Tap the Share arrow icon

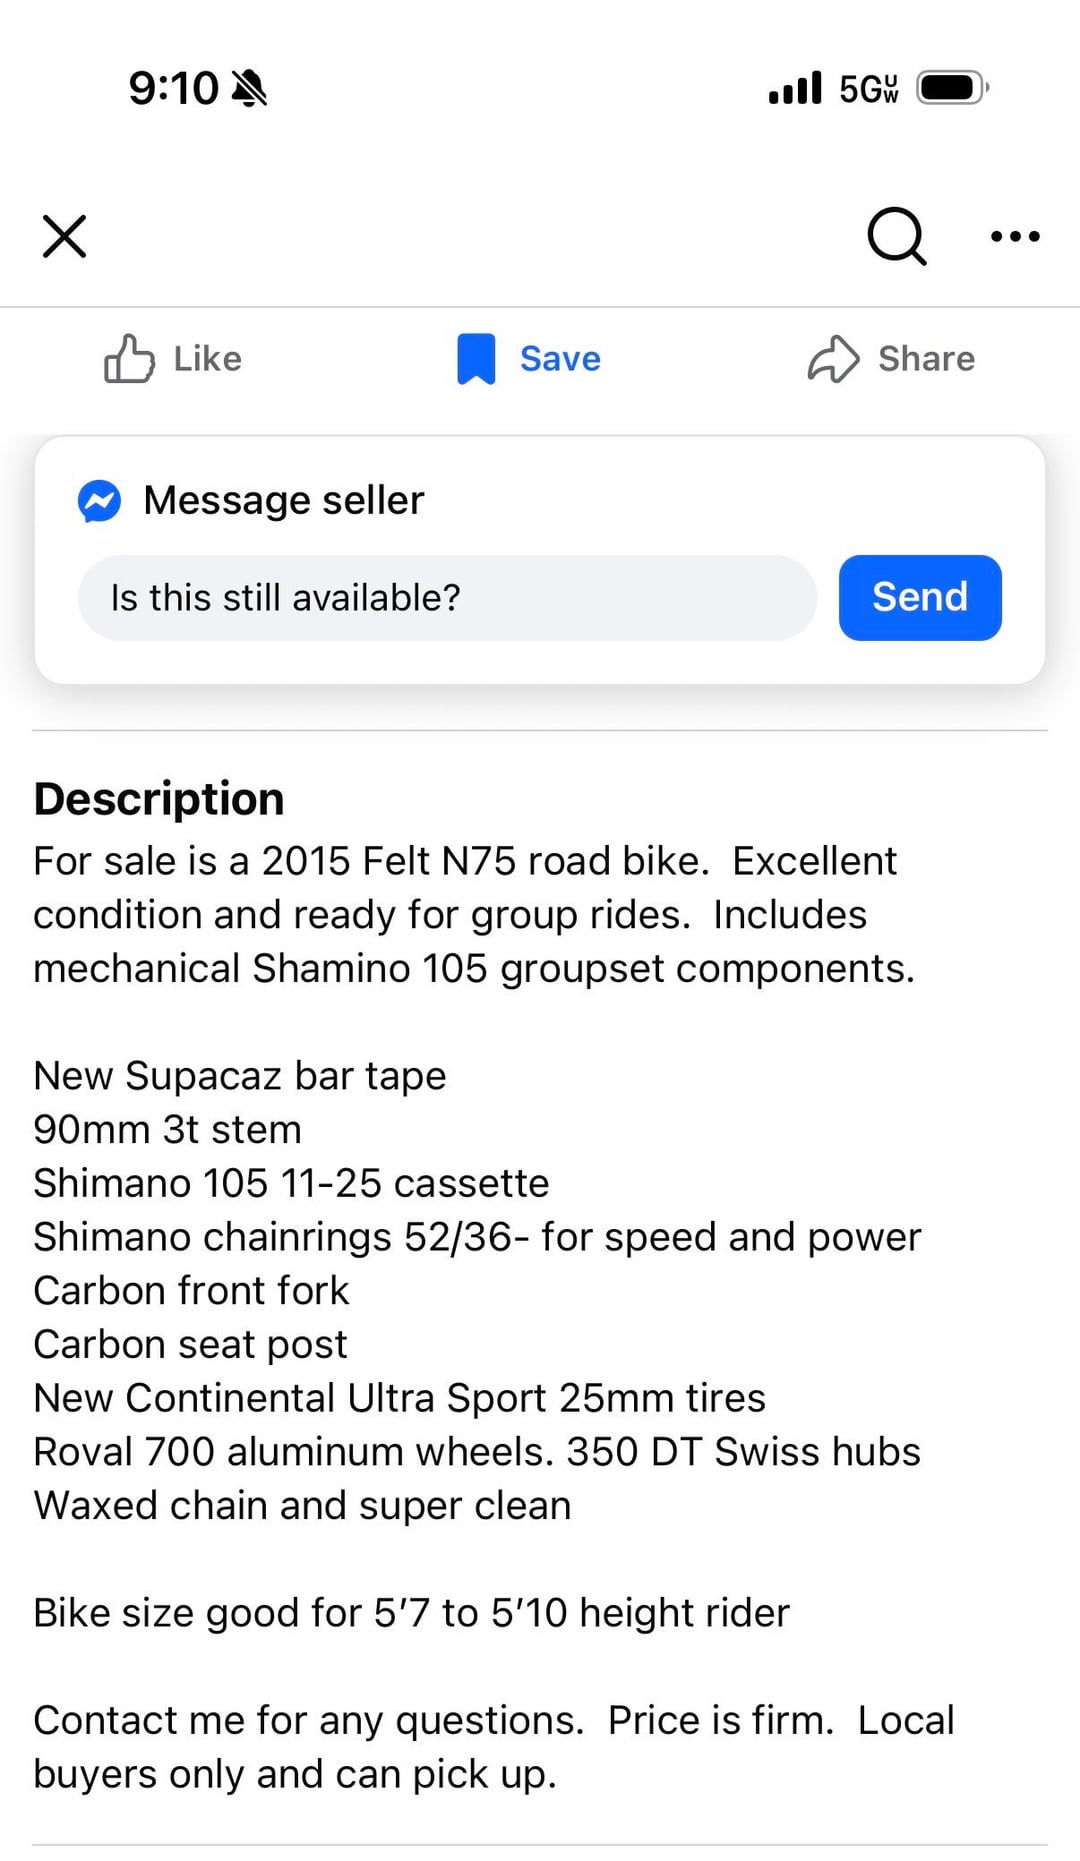click(x=833, y=359)
